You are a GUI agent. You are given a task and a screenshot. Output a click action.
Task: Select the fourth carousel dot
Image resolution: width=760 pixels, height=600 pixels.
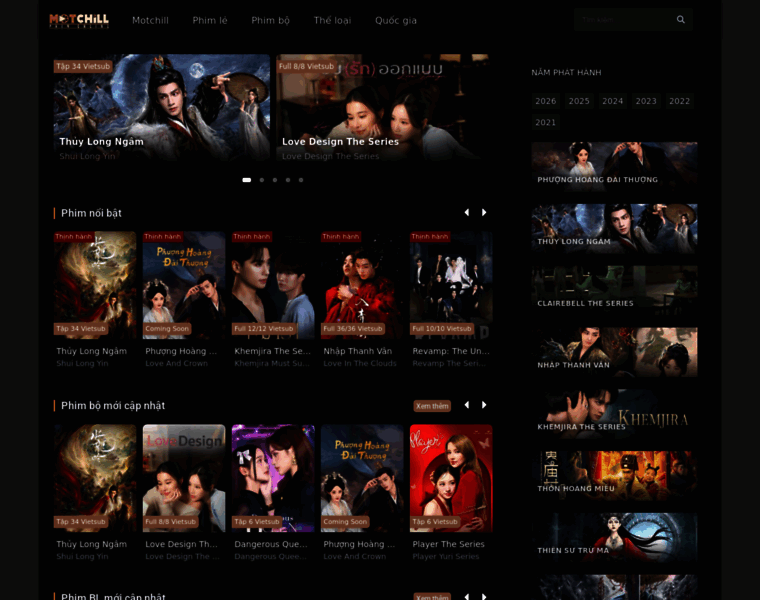point(288,180)
